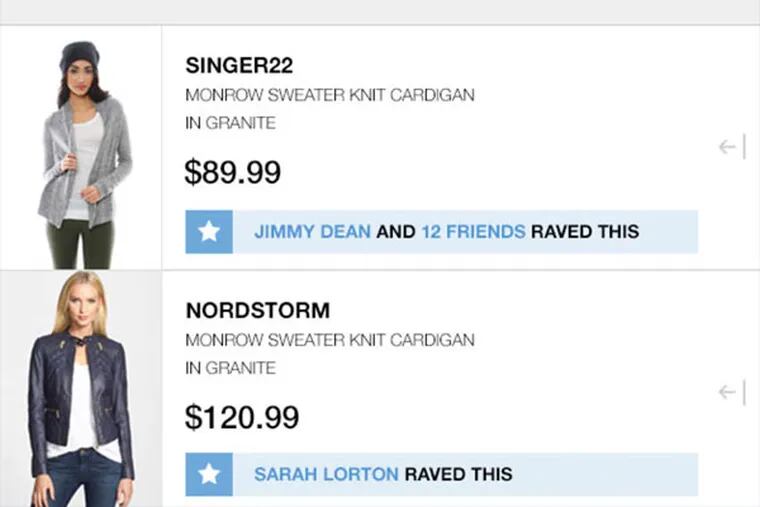Click the star icon beside Sarah Lorton
The image size is (760, 507).
tap(208, 474)
